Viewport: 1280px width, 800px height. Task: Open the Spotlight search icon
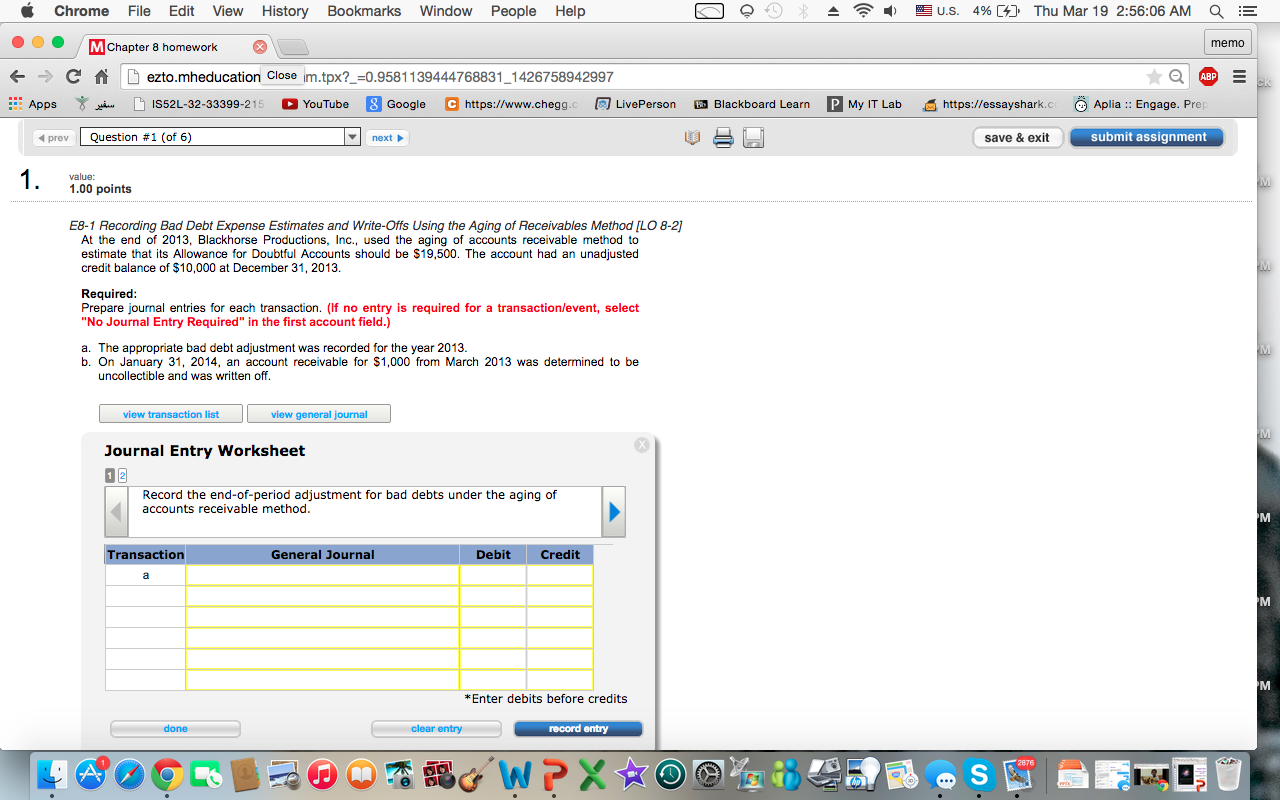(1216, 11)
